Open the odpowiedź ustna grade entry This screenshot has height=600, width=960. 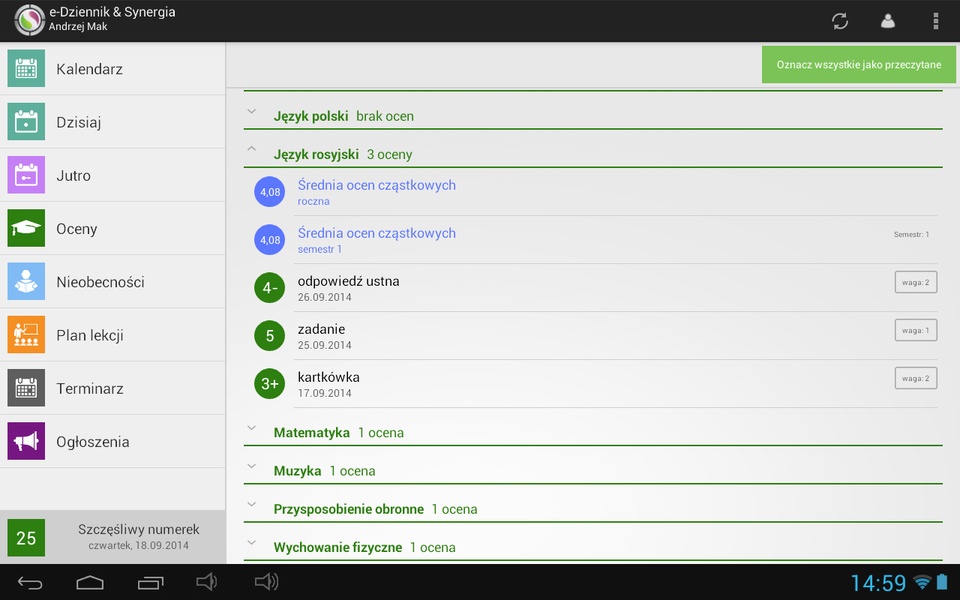click(593, 288)
